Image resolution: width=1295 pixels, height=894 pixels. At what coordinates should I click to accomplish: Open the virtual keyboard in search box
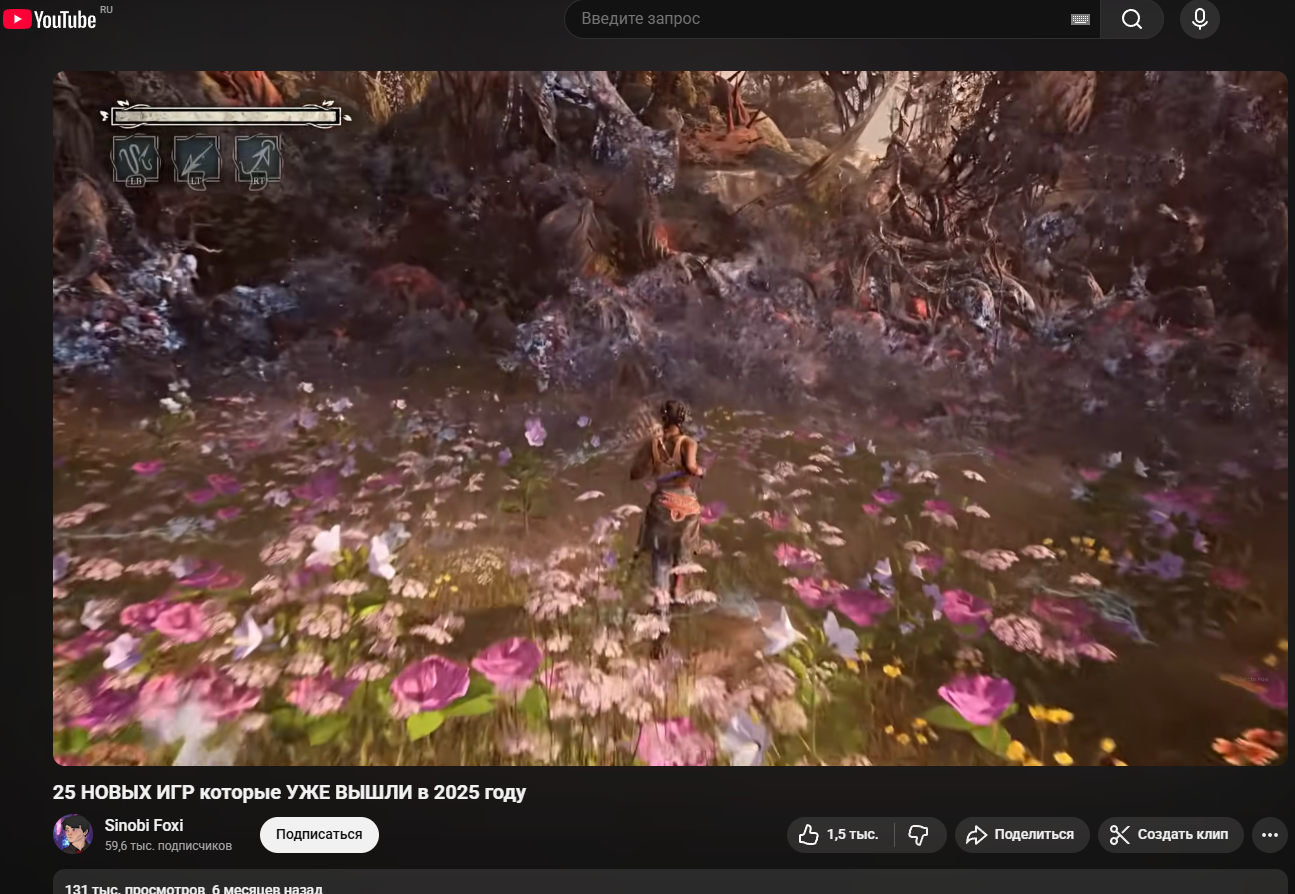1079,19
